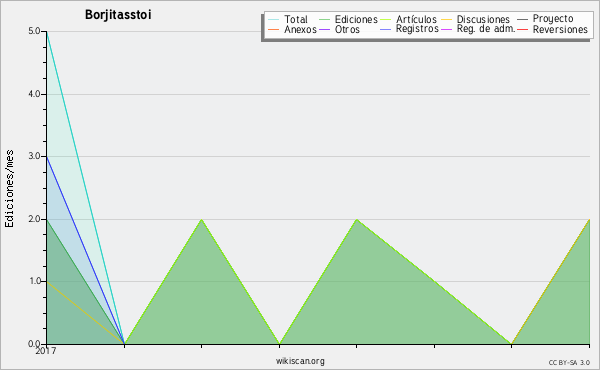Click the 1.0 y-axis value
The width and height of the screenshot is (600, 370).
coord(34,281)
